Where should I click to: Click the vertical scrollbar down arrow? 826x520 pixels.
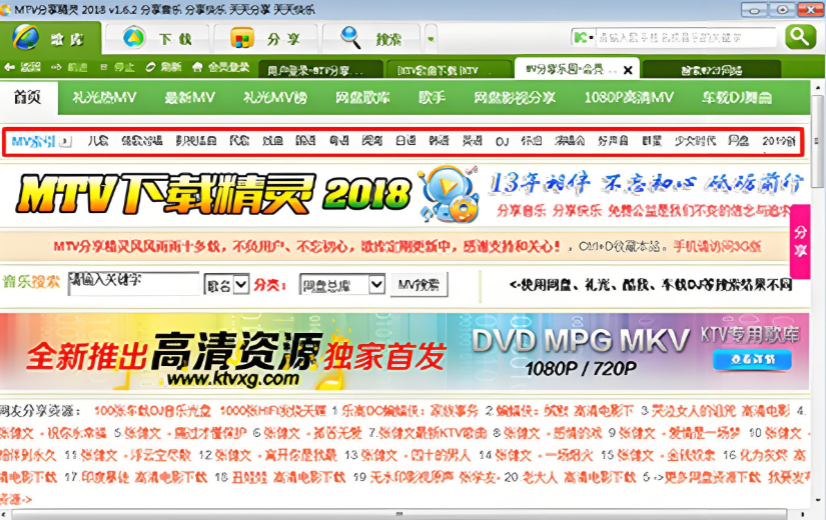coord(818,501)
